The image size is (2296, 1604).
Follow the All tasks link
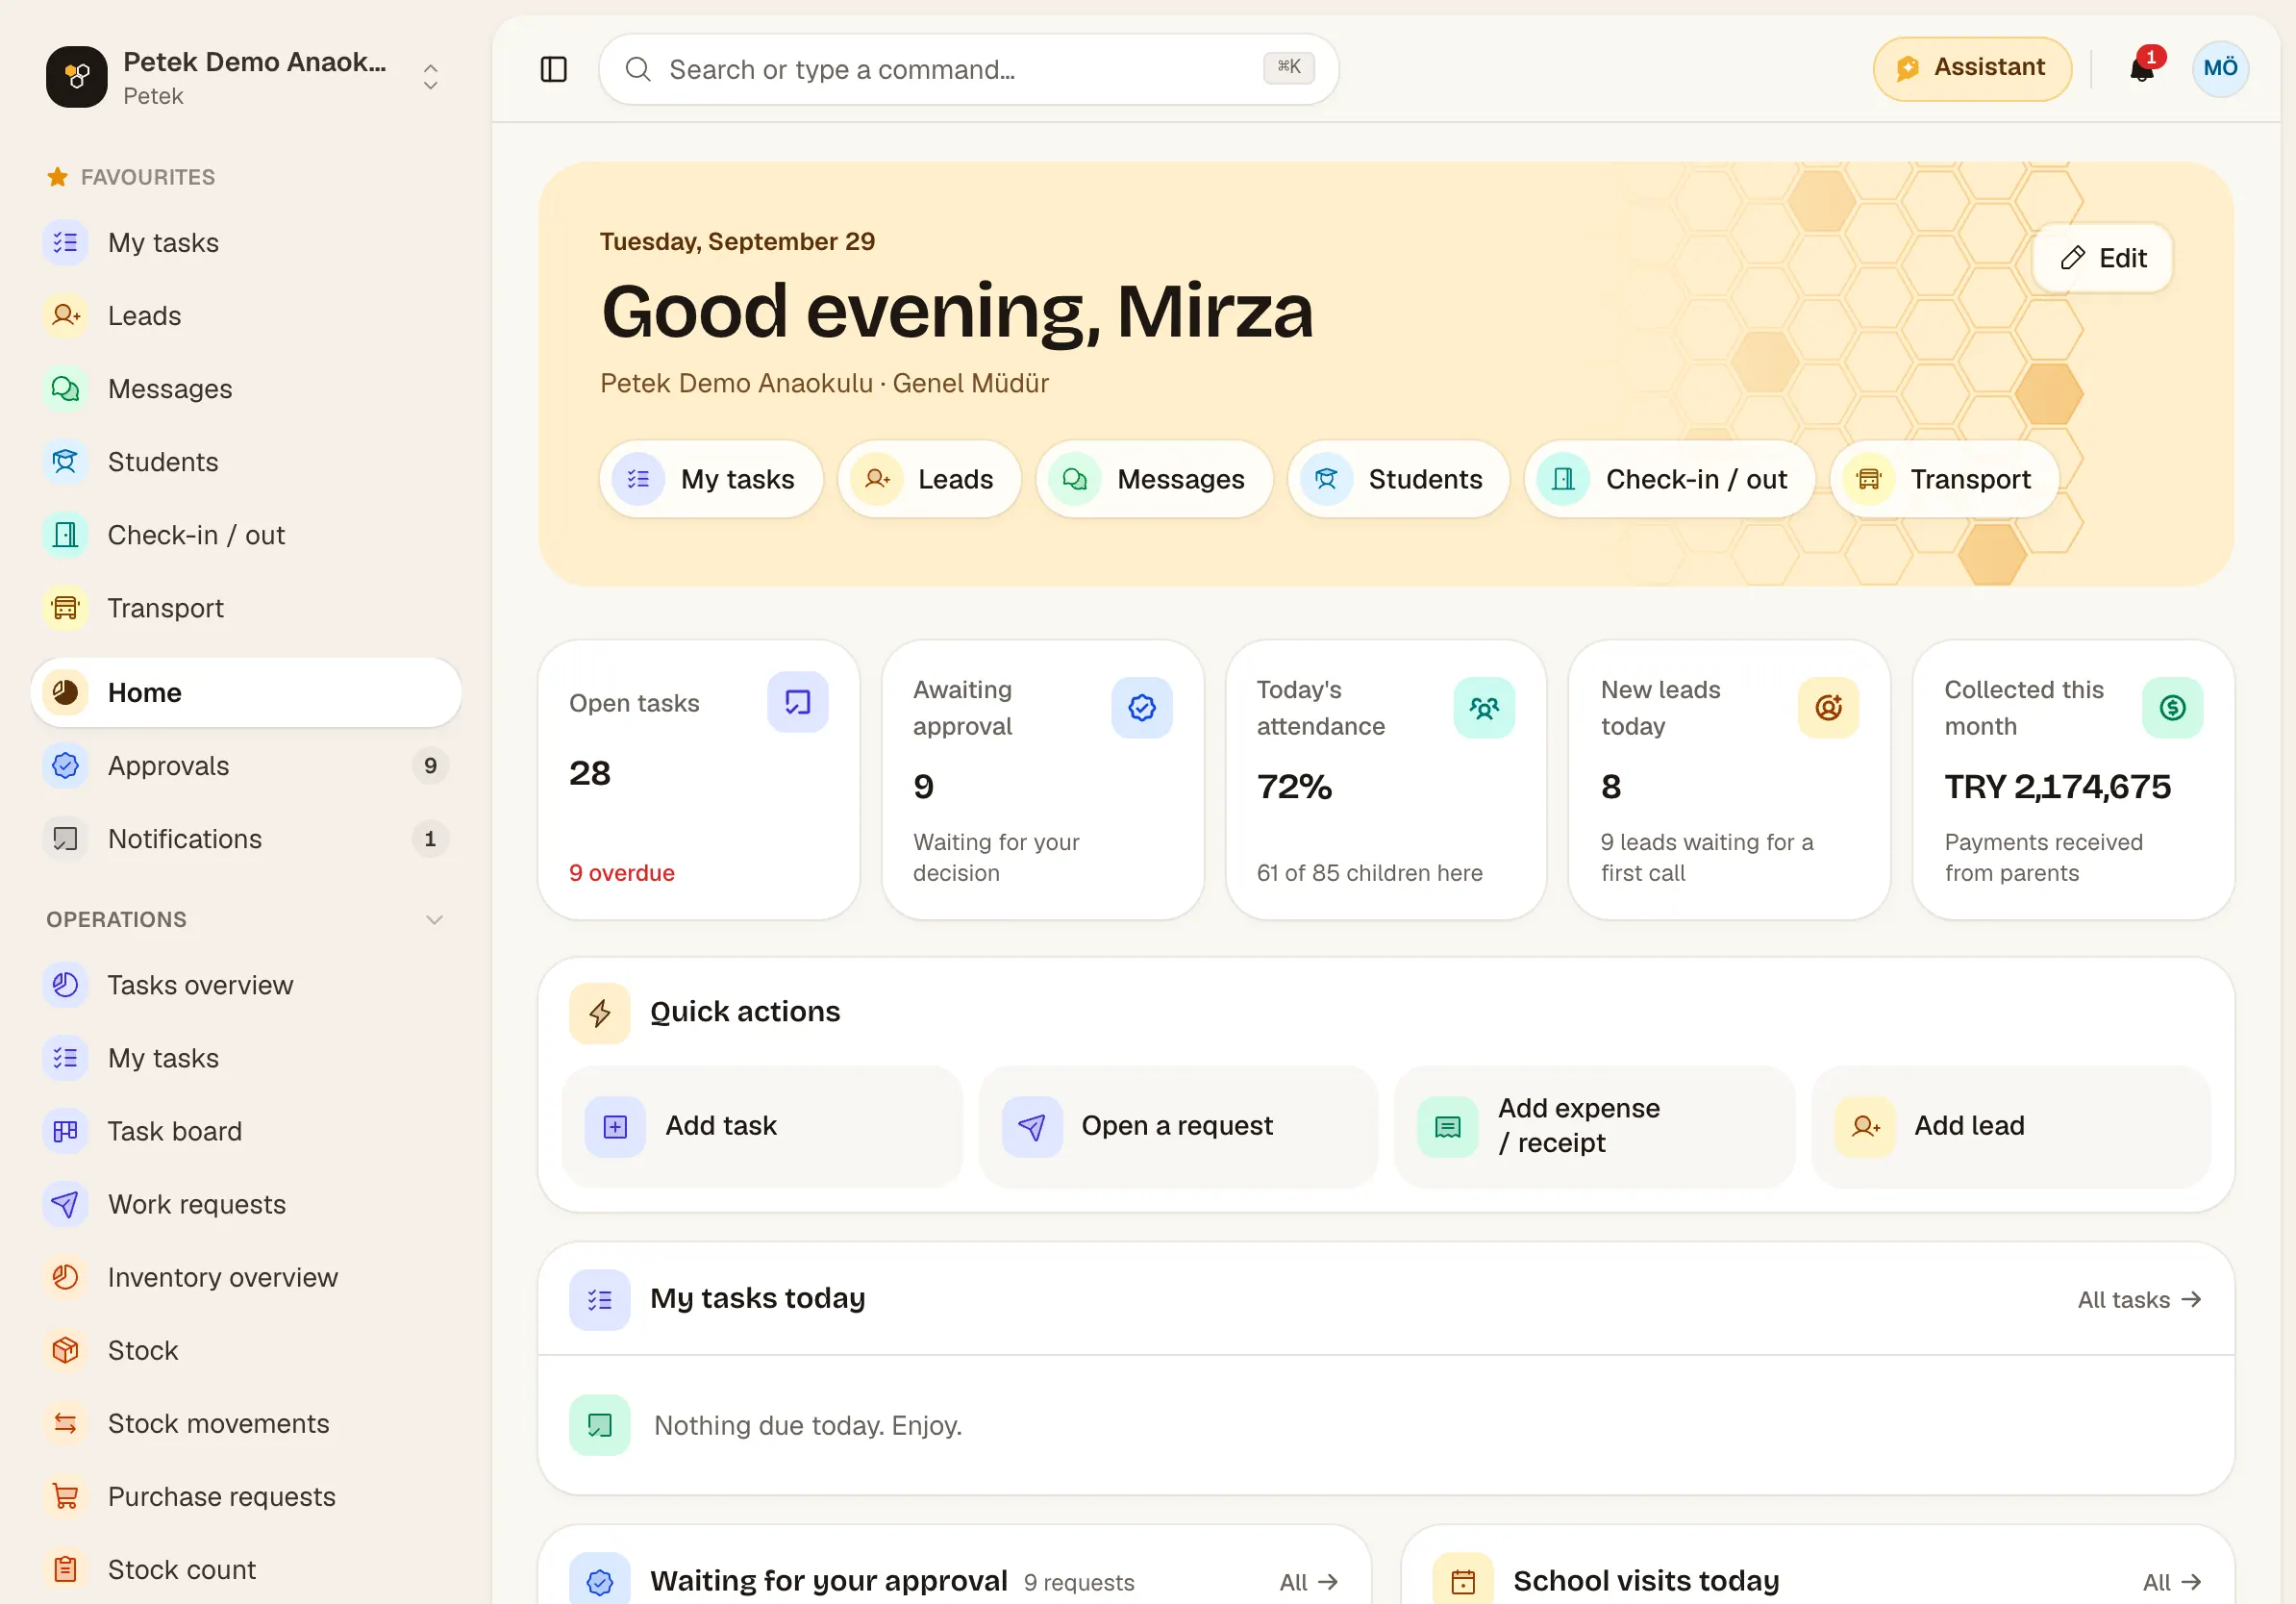click(2139, 1300)
